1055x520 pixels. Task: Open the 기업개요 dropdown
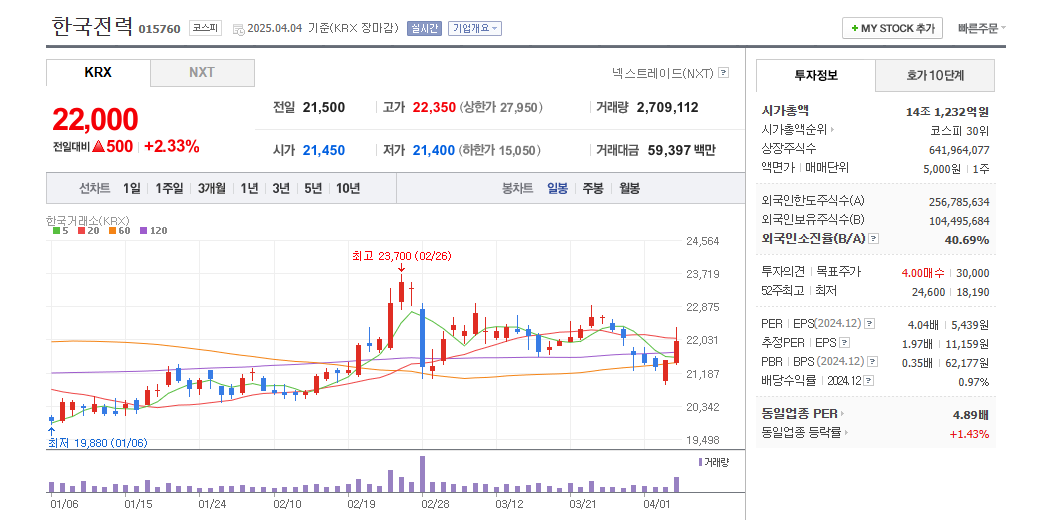(x=474, y=28)
